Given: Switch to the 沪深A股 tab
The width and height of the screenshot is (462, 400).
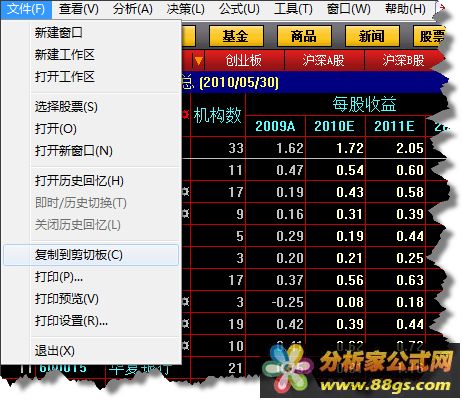Looking at the screenshot, I should 324,60.
